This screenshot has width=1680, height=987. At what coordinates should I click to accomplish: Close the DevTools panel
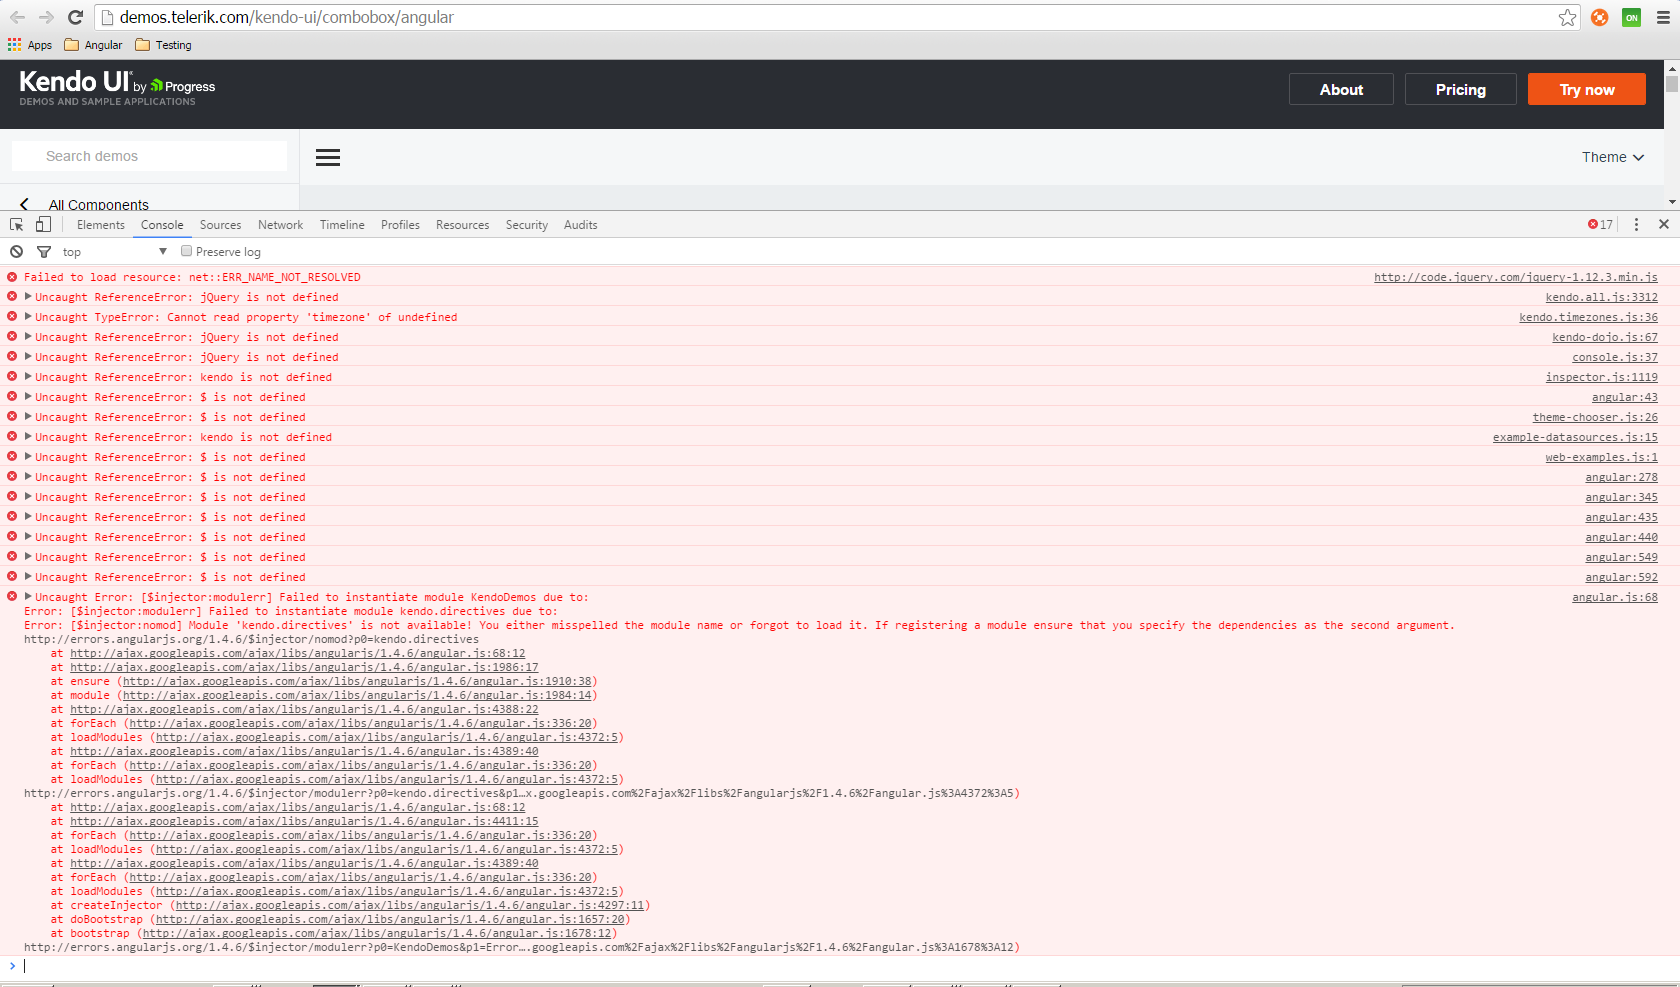(1664, 225)
